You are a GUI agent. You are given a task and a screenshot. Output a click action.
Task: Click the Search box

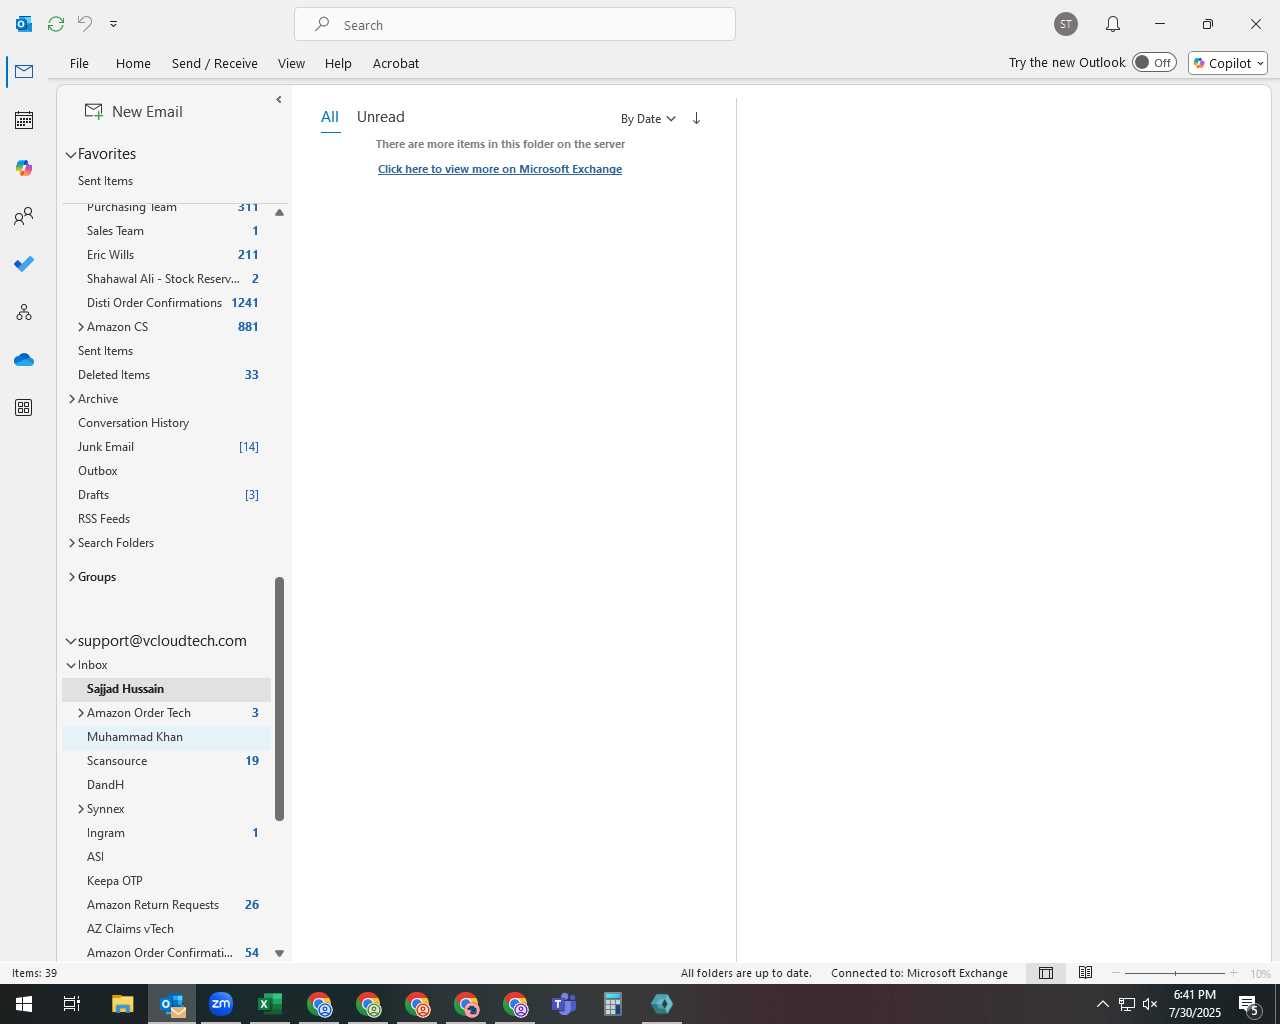point(515,24)
